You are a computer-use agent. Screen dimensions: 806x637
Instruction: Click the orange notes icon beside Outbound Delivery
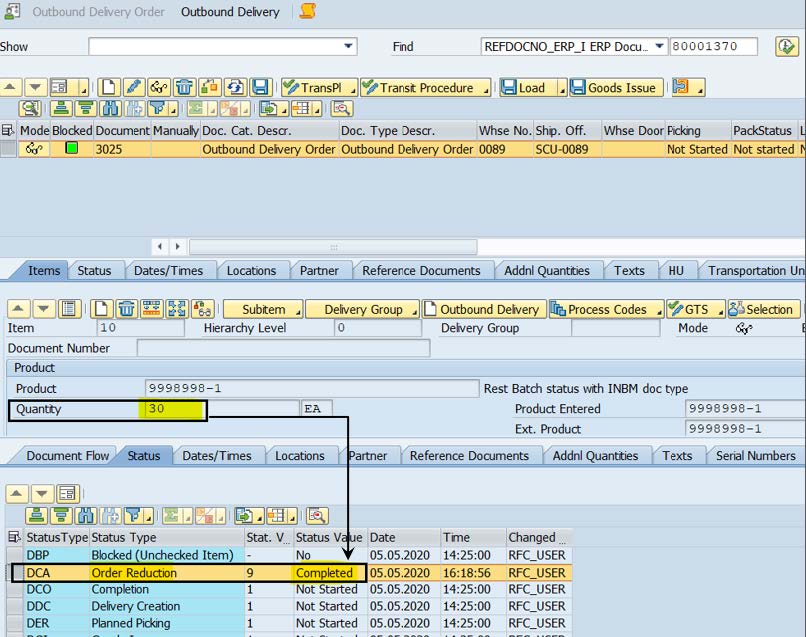coord(308,12)
